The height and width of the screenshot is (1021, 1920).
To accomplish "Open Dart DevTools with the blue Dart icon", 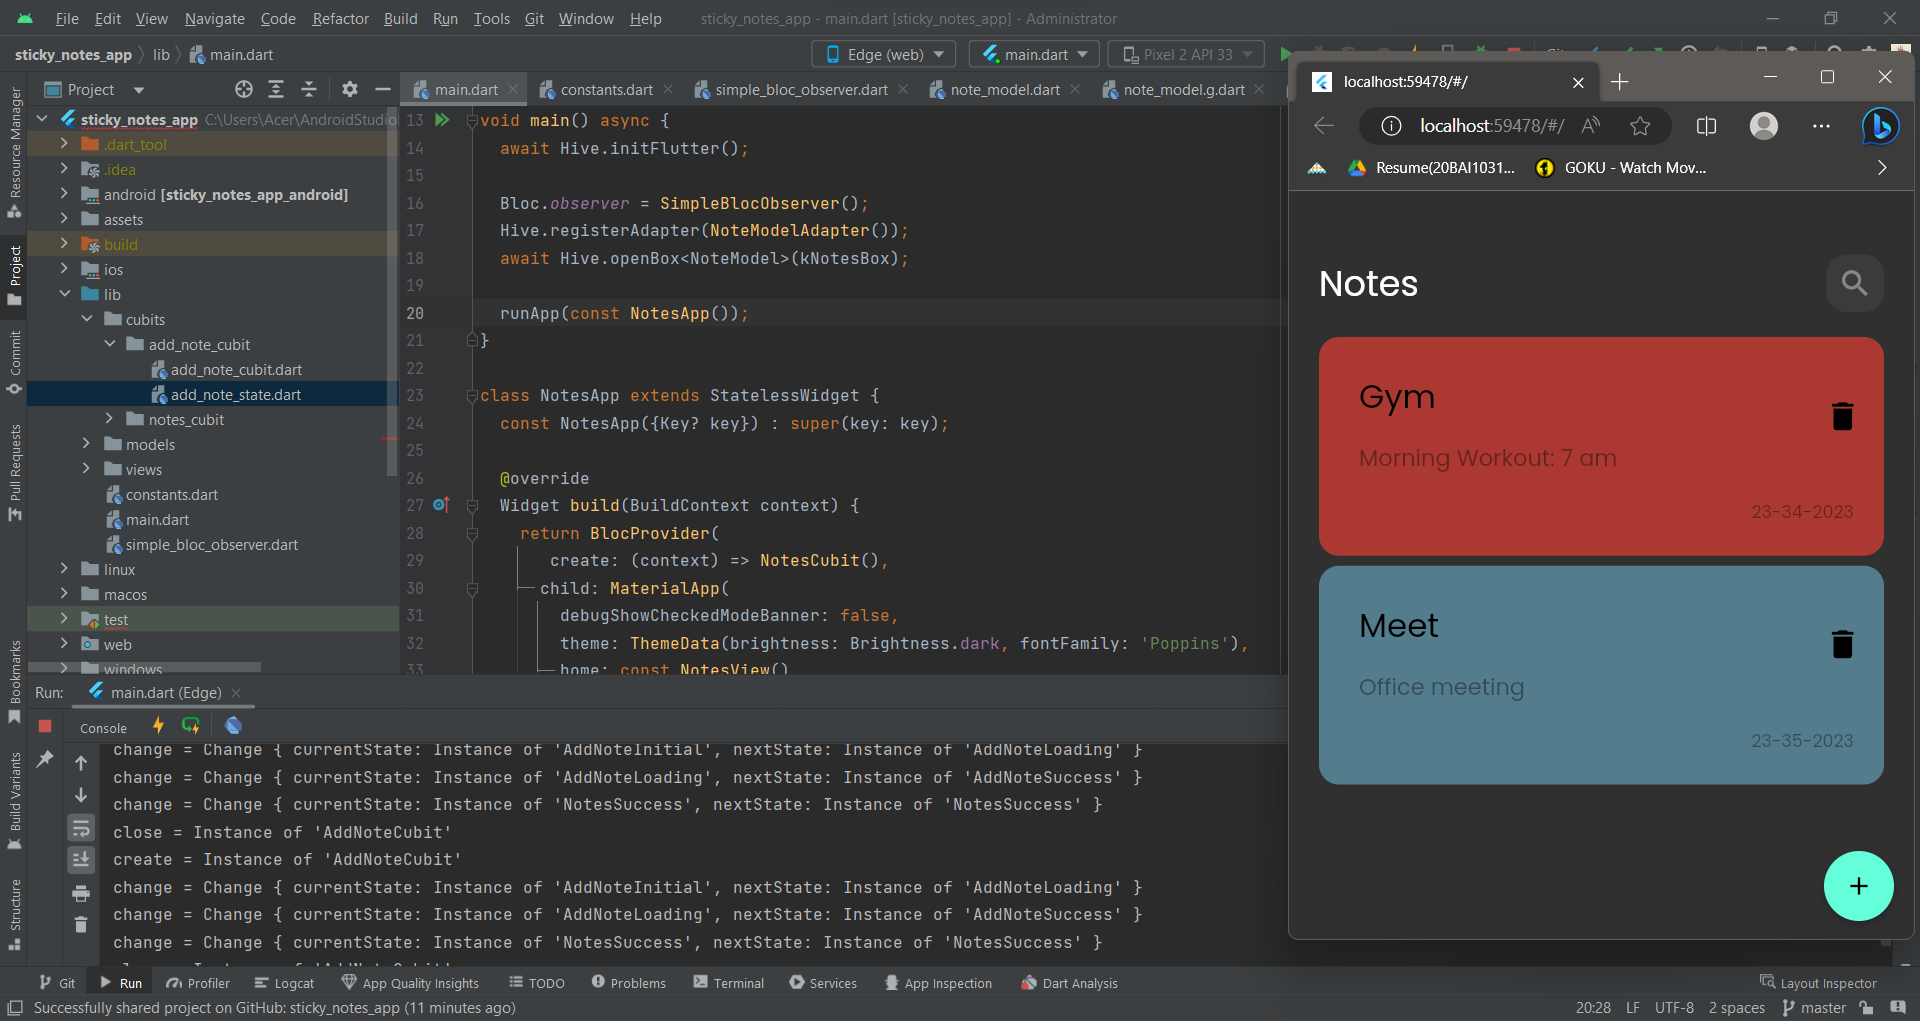I will point(234,726).
